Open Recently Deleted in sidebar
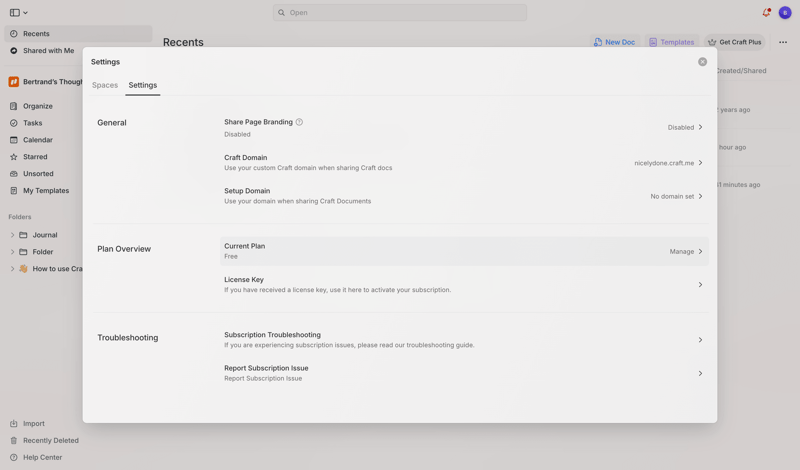800x470 pixels. pos(50,440)
